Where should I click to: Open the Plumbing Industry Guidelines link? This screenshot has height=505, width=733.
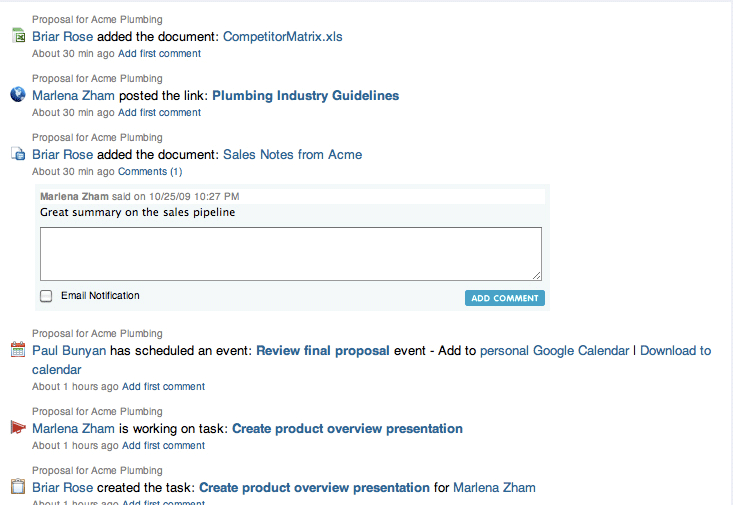[x=305, y=95]
